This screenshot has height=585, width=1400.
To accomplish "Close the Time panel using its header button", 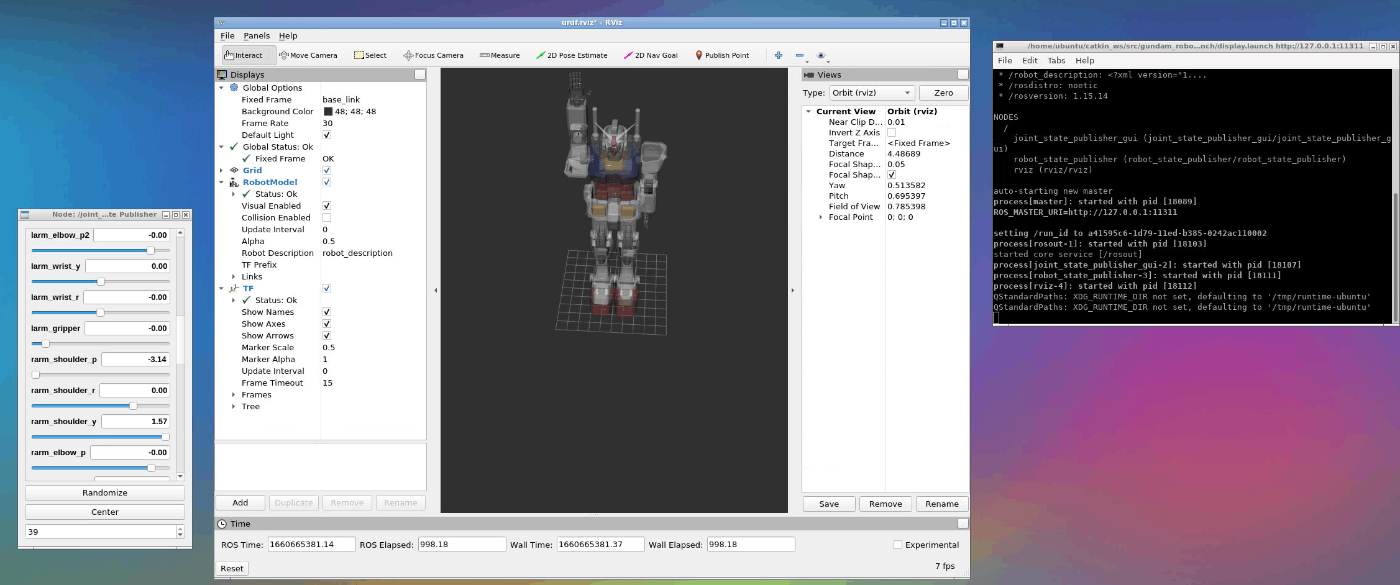I will (x=962, y=523).
